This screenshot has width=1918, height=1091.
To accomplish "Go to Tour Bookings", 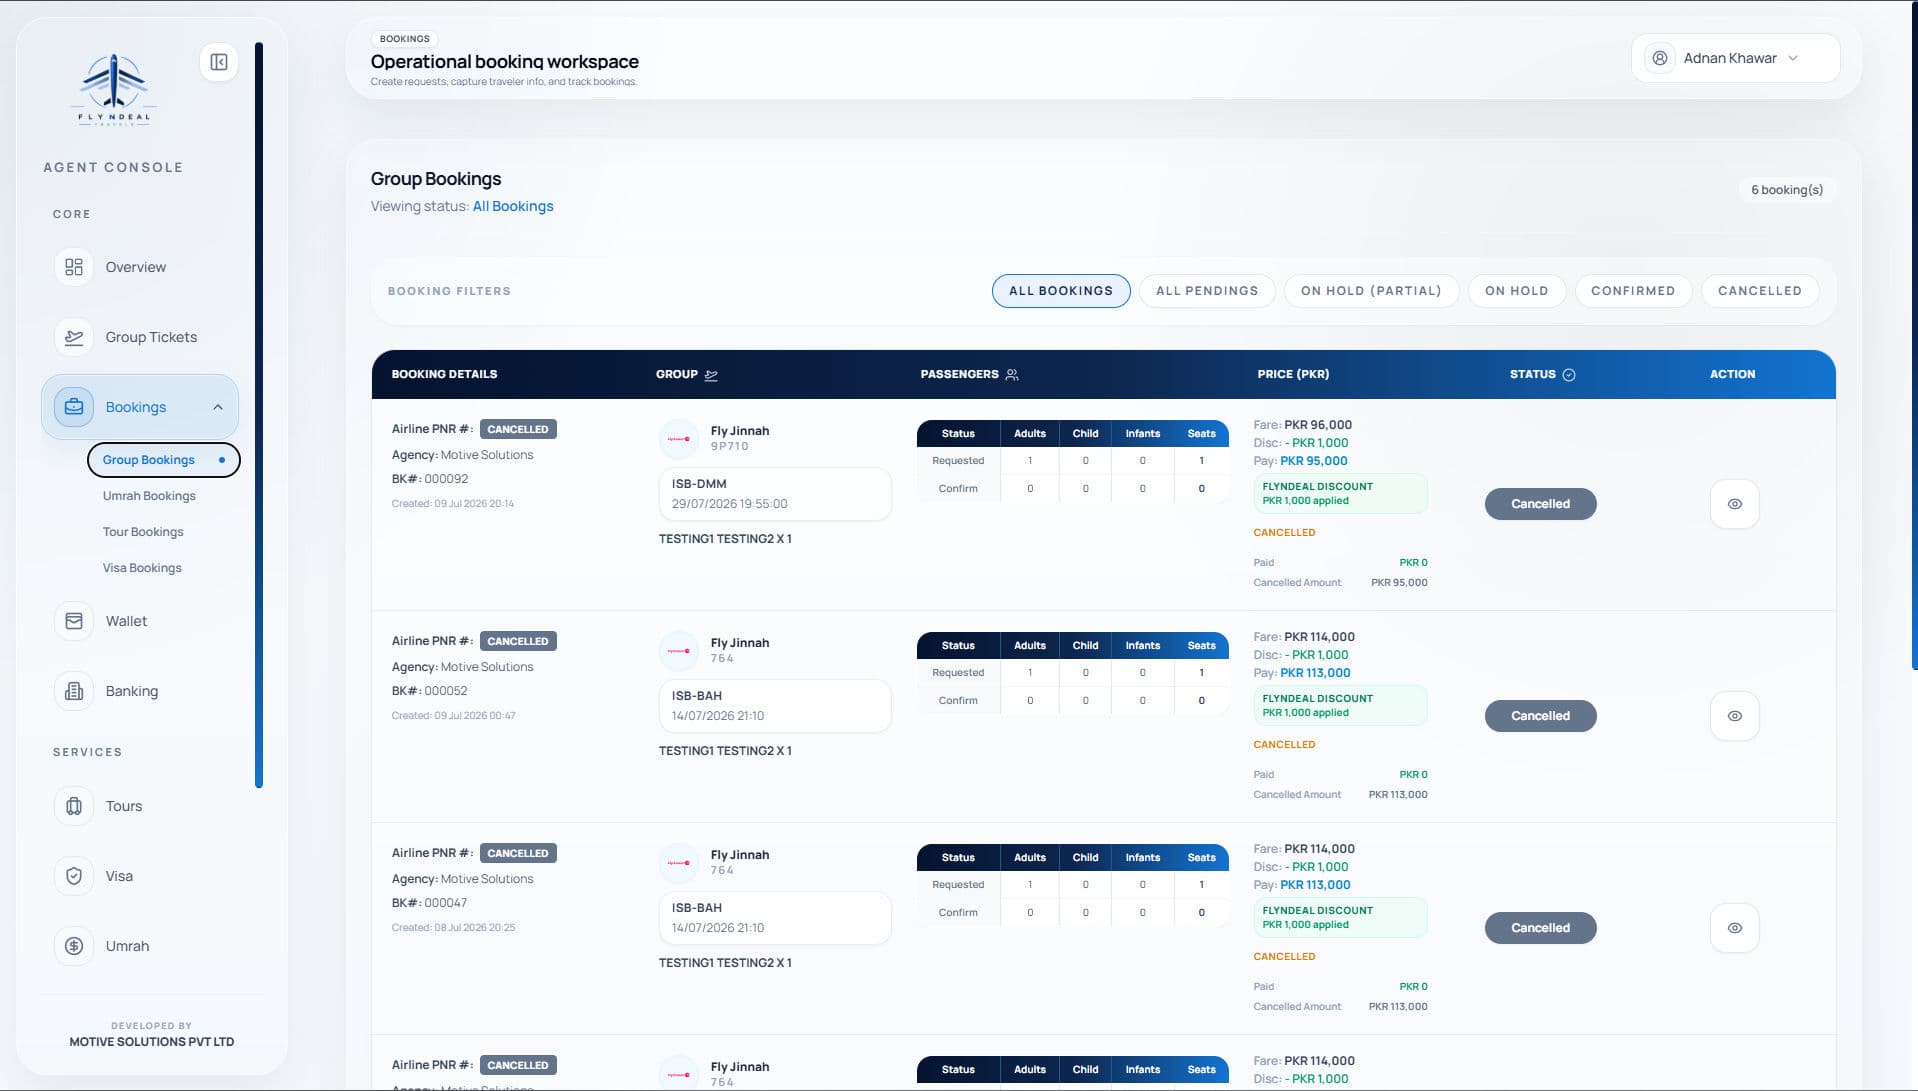I will [143, 532].
